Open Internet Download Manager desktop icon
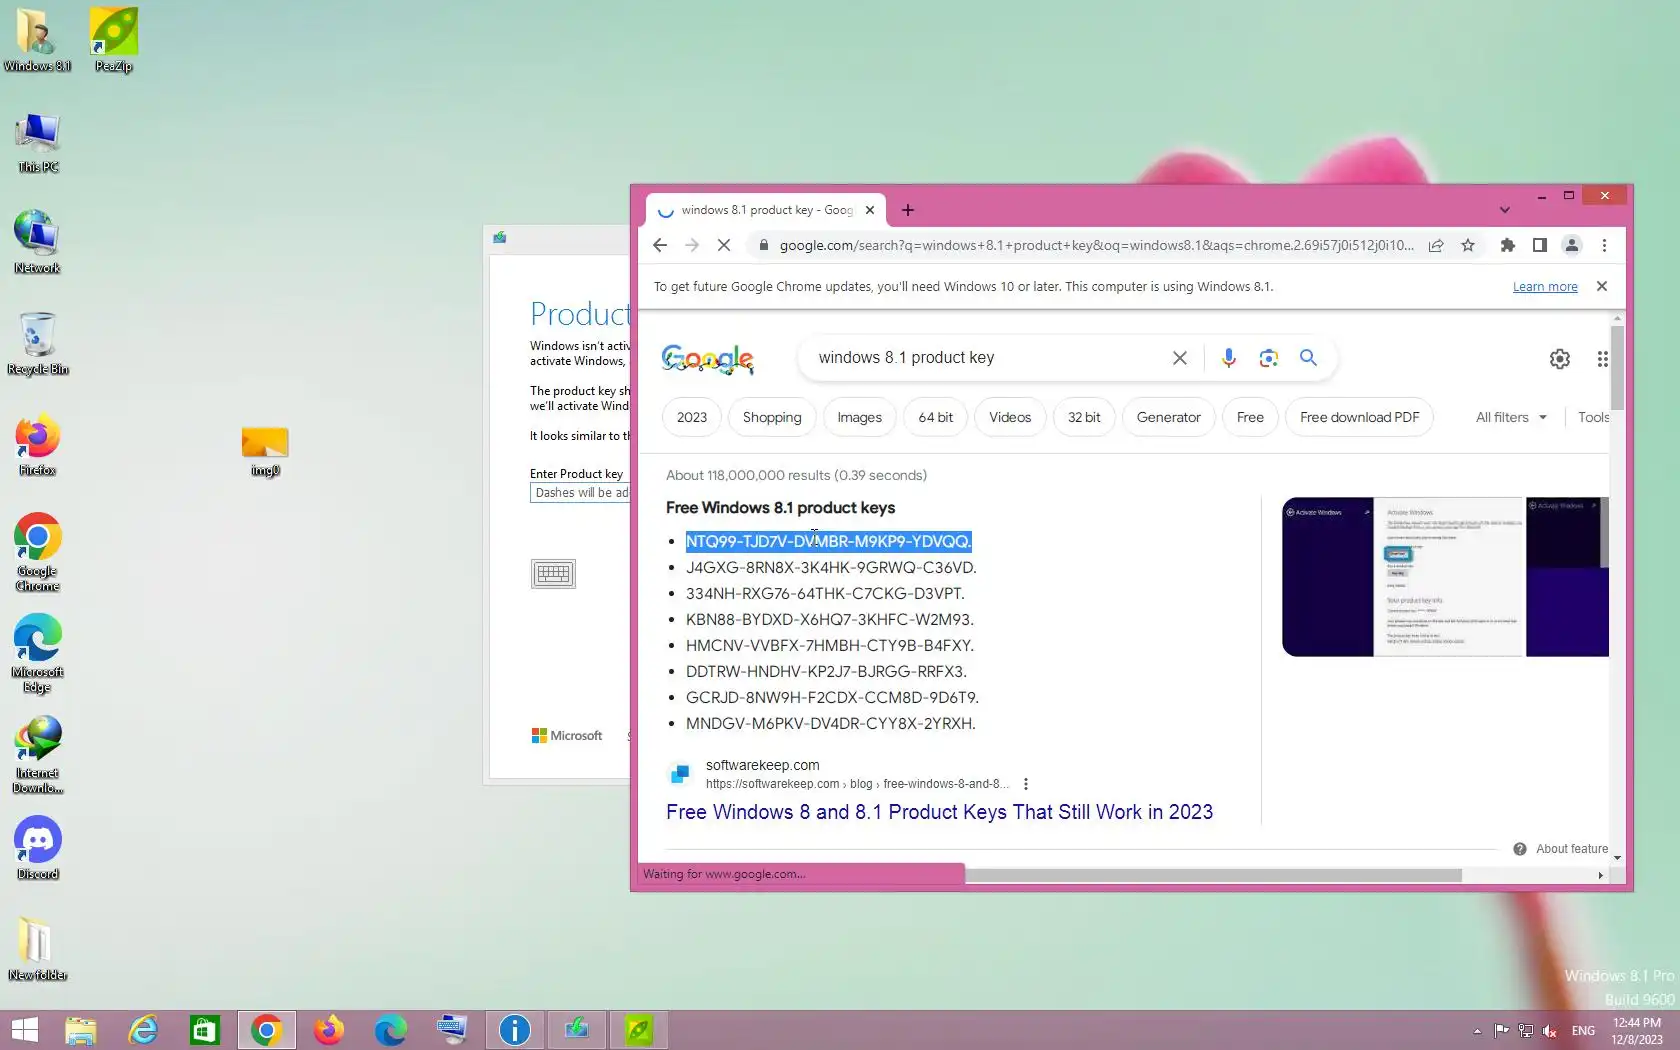Screen dimensions: 1680x1050 38,754
